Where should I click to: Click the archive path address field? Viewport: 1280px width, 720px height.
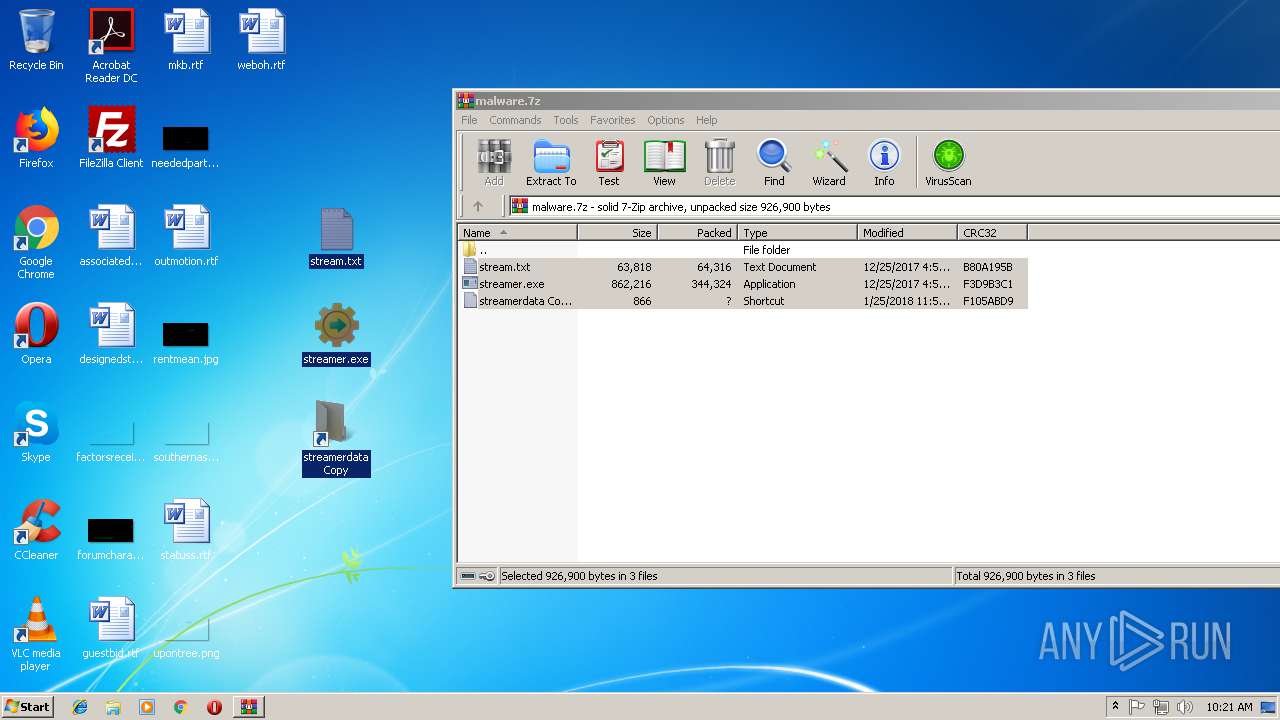click(x=894, y=207)
